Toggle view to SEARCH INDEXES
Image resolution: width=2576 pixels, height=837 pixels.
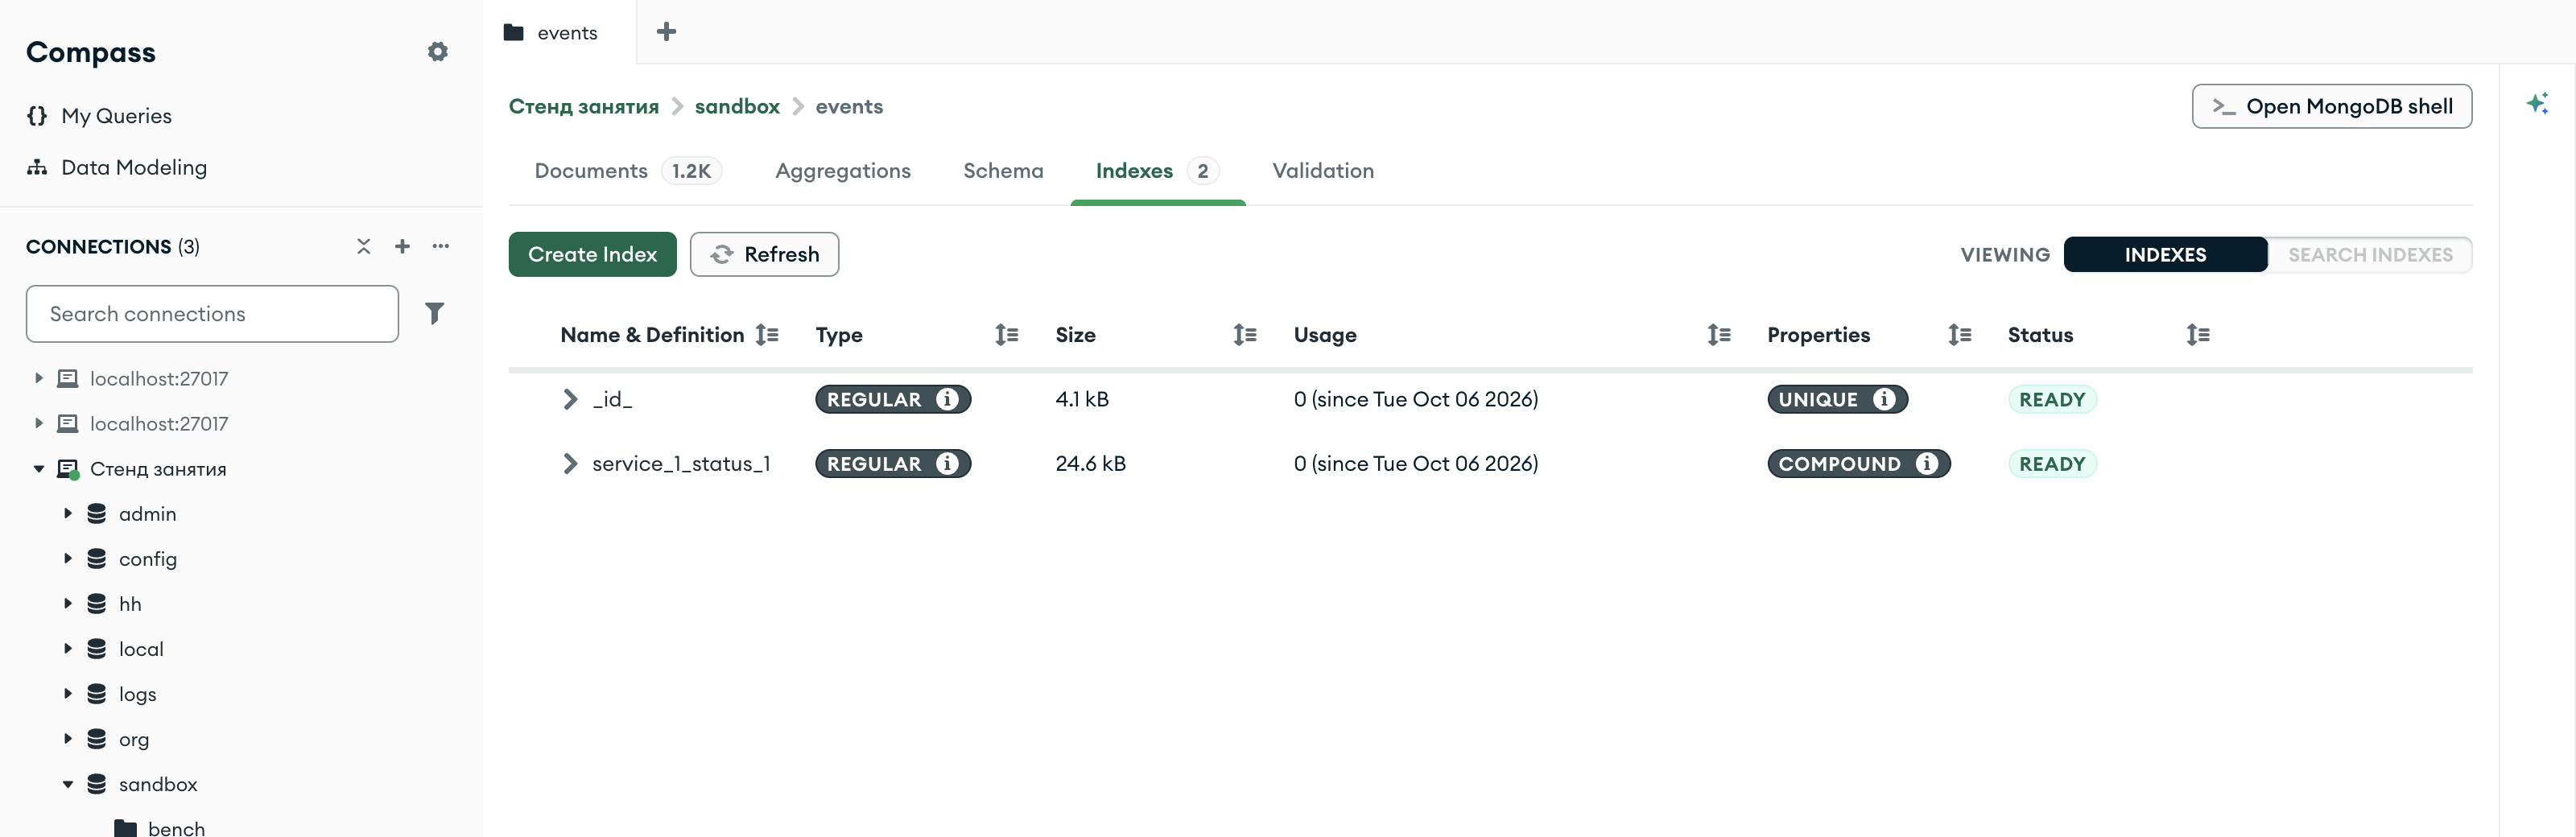2370,255
